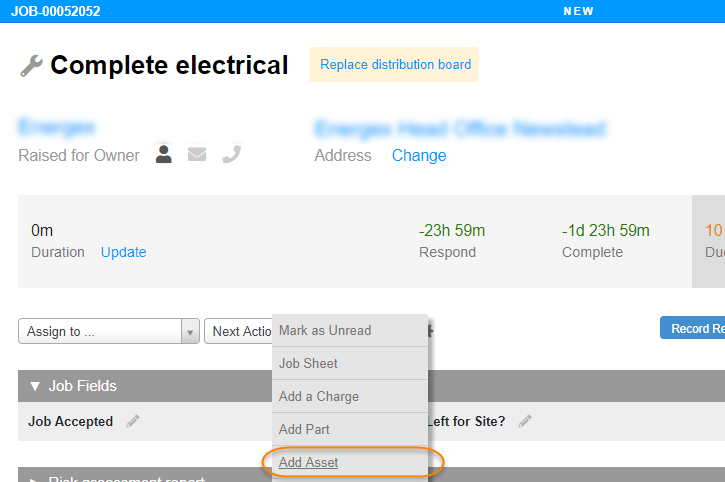The image size is (725, 482).
Task: Collapse the Job Fields section
Action: pyautogui.click(x=35, y=386)
